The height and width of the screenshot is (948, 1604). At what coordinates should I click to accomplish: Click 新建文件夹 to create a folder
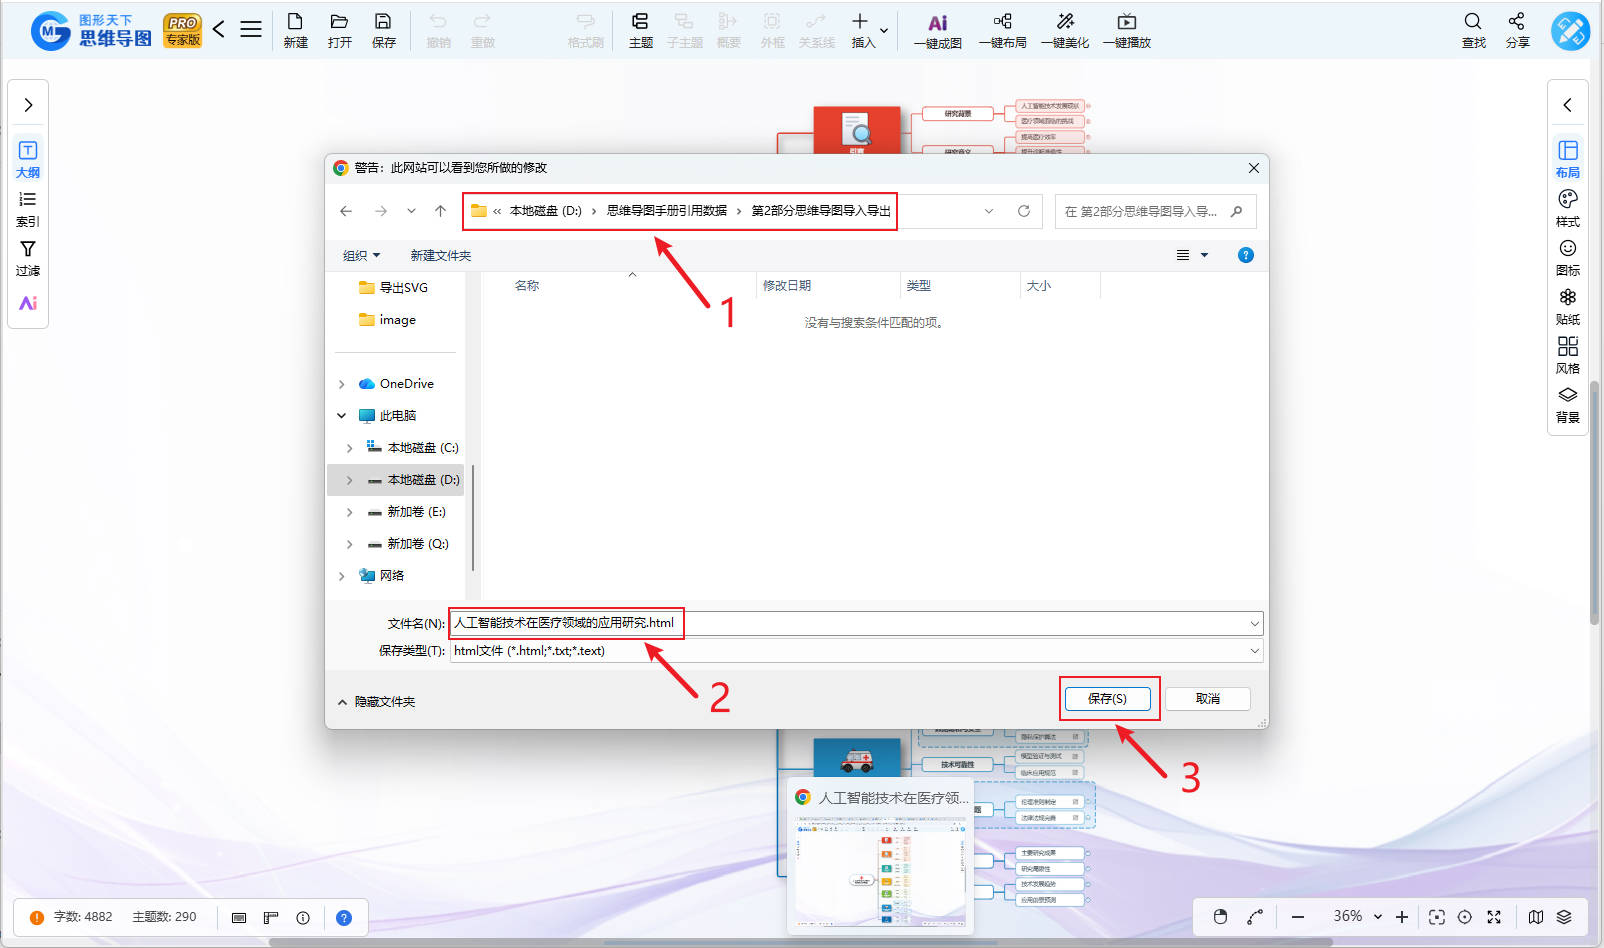440,255
